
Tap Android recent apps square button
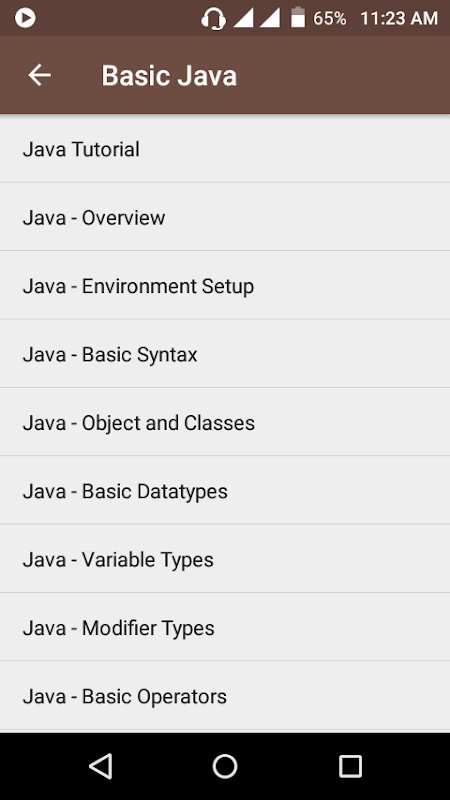(351, 766)
